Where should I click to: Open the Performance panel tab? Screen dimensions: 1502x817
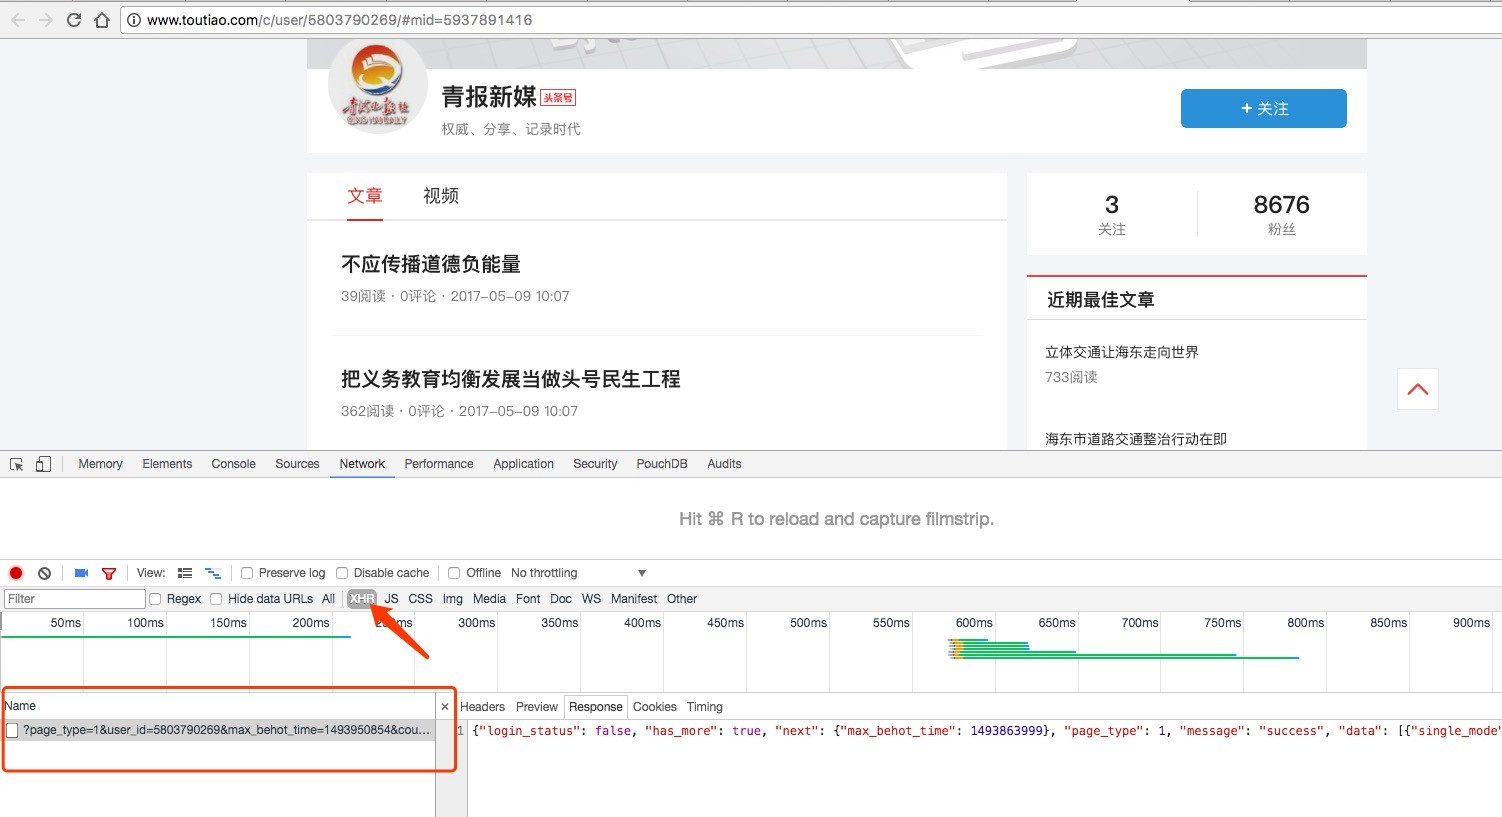click(x=439, y=464)
